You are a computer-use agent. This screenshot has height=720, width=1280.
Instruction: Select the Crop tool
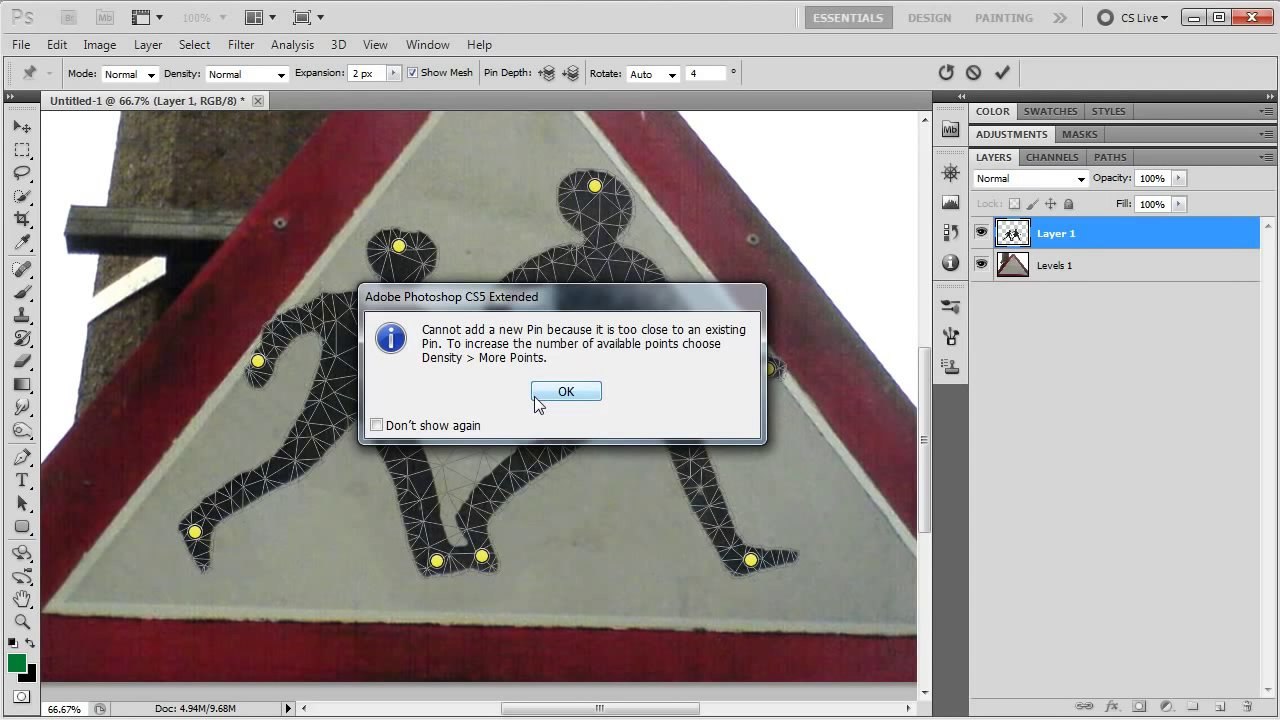click(22, 219)
